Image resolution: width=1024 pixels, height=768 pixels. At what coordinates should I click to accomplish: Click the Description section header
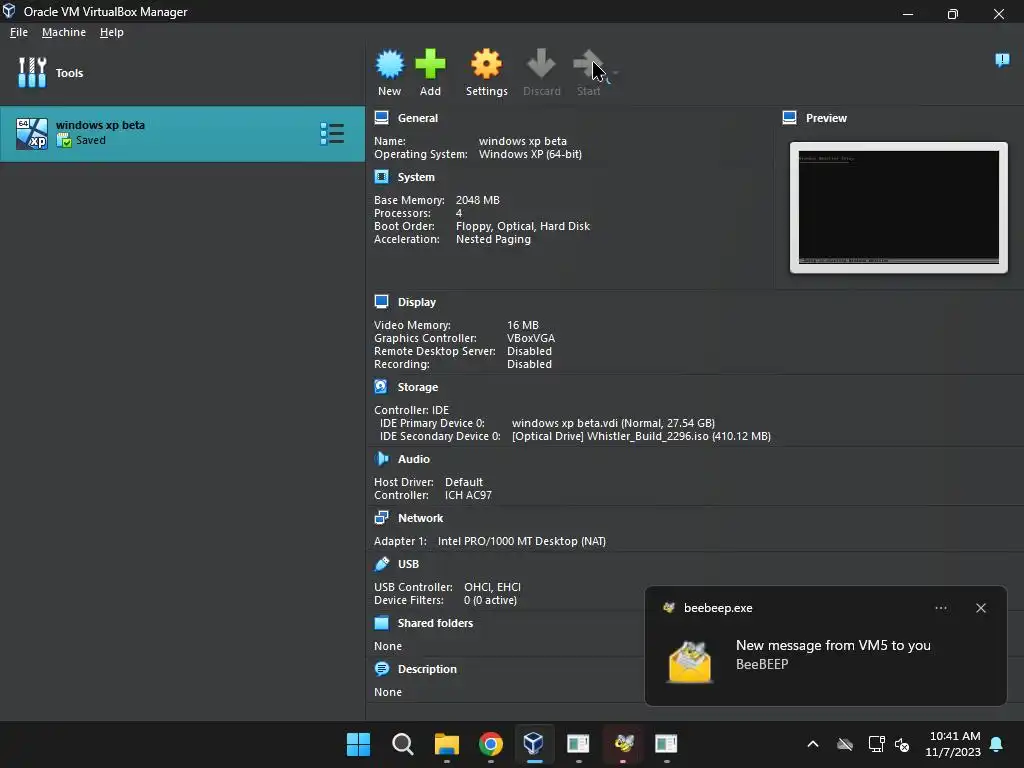pyautogui.click(x=427, y=669)
